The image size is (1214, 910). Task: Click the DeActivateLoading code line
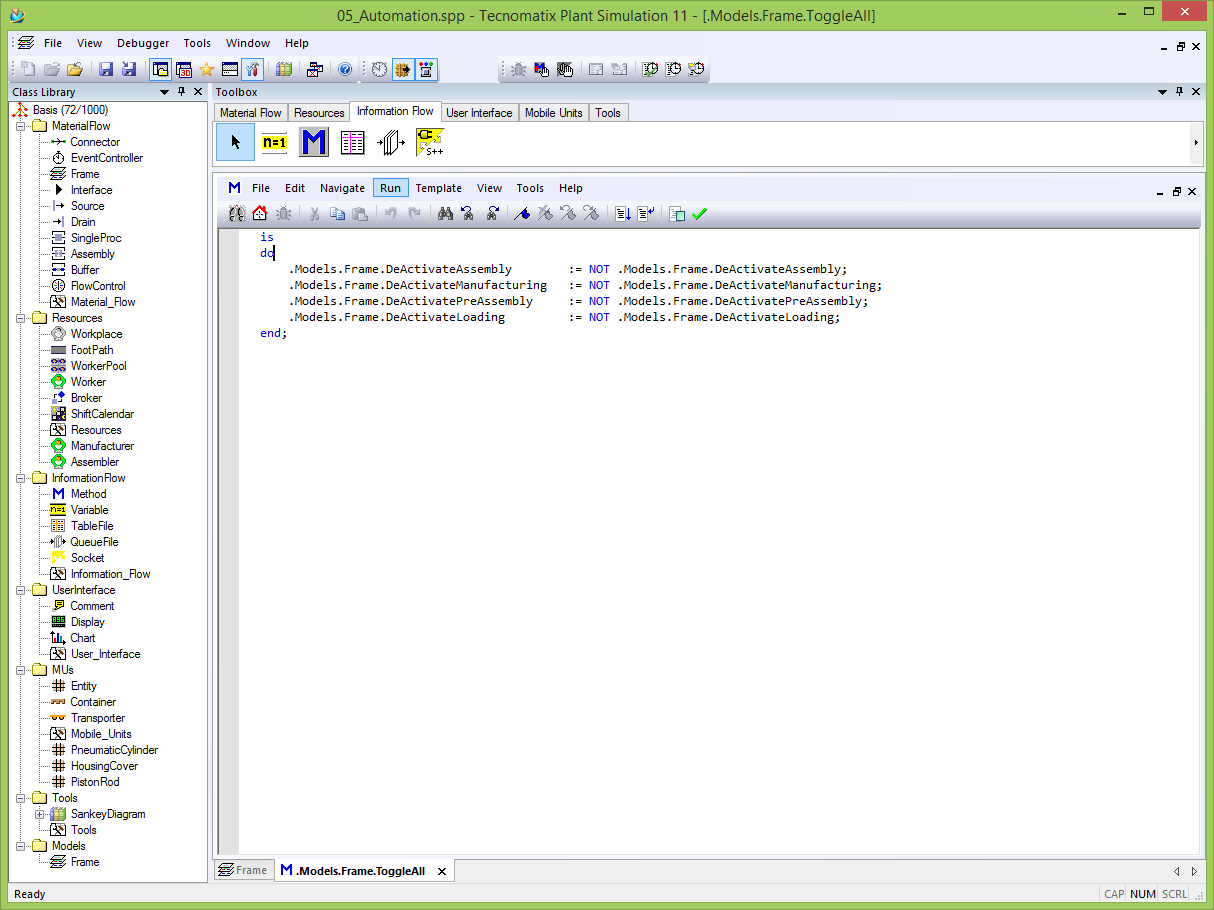[x=565, y=317]
